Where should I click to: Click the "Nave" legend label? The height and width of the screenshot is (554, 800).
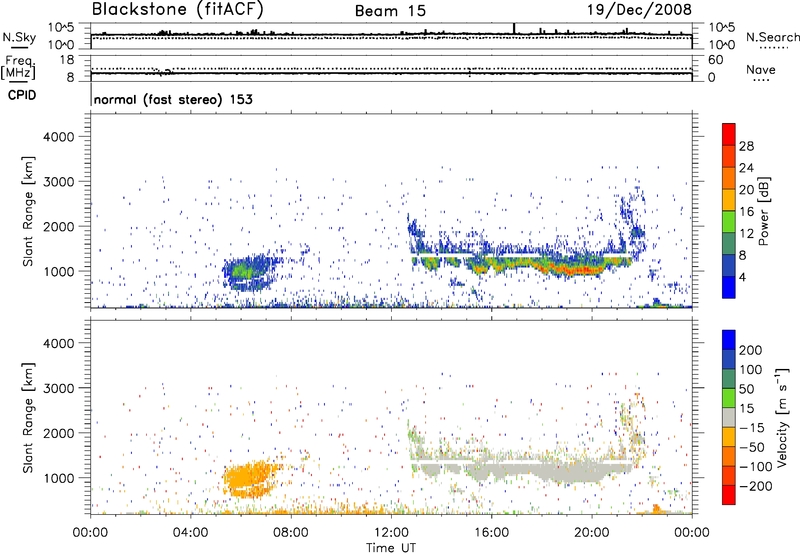[761, 70]
